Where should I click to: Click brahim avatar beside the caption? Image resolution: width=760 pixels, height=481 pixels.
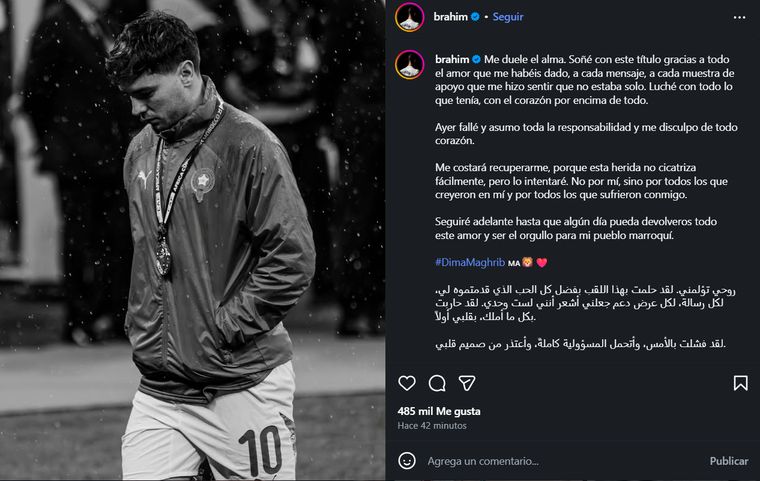(410, 64)
